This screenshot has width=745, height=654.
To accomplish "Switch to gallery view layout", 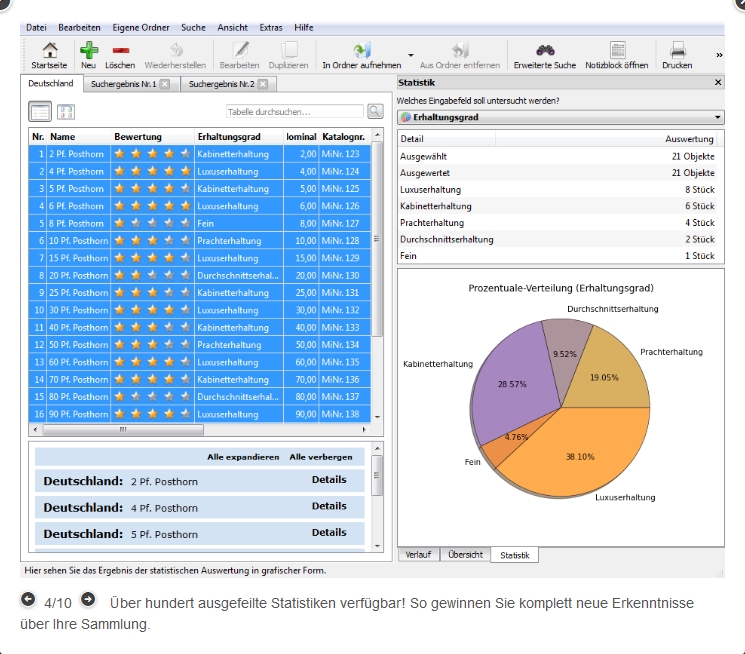I will click(66, 112).
